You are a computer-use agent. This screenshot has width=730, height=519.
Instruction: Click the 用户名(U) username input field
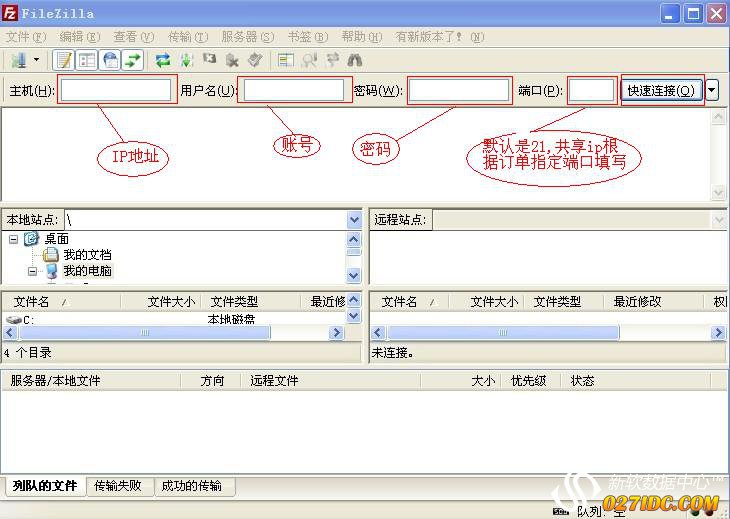tap(294, 90)
